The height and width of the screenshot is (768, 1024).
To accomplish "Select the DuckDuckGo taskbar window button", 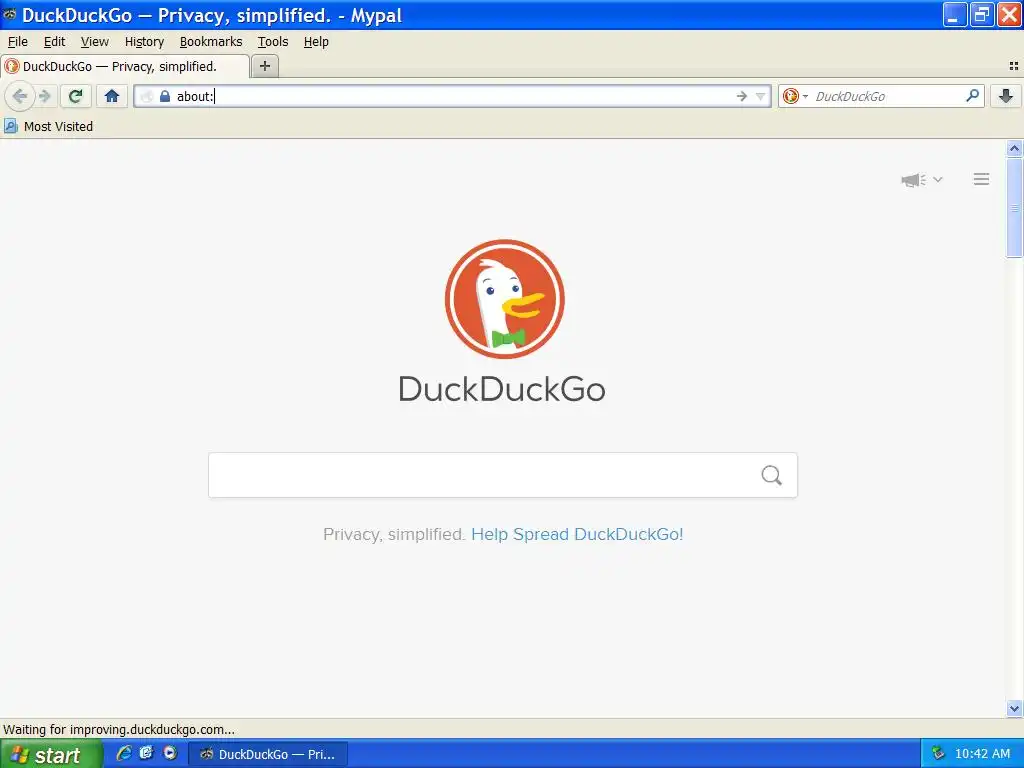I will tap(268, 754).
